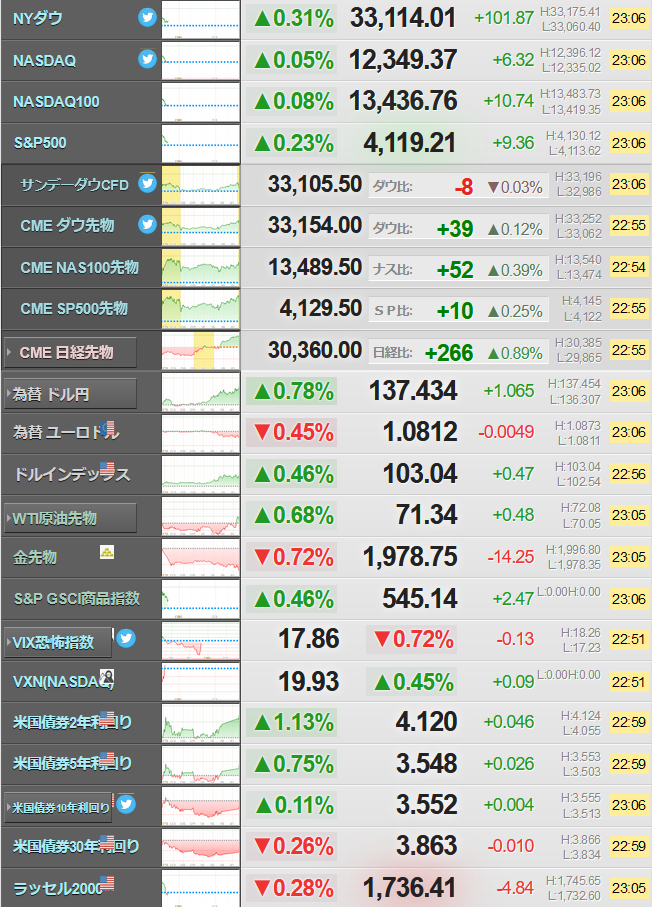Open the S&P500 index link

click(40, 142)
